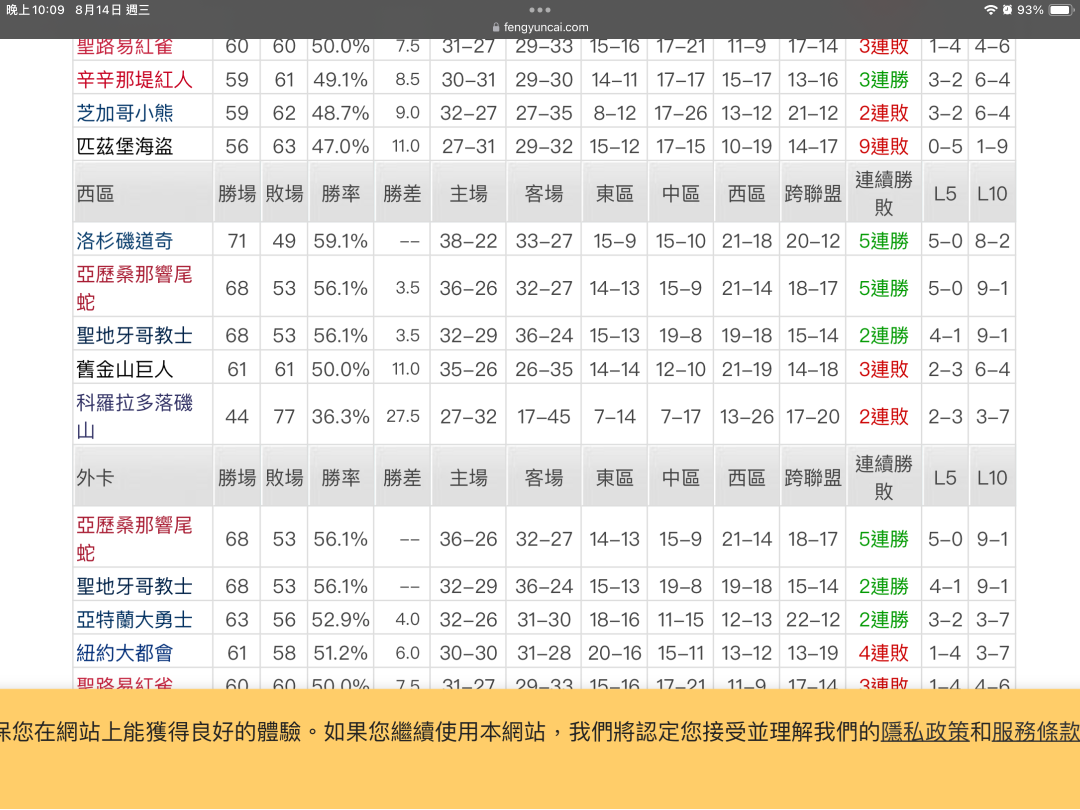The height and width of the screenshot is (810, 1080).
Task: Click the 22–12 interleague record for 亞特蘭大勇士
Action: (x=813, y=620)
